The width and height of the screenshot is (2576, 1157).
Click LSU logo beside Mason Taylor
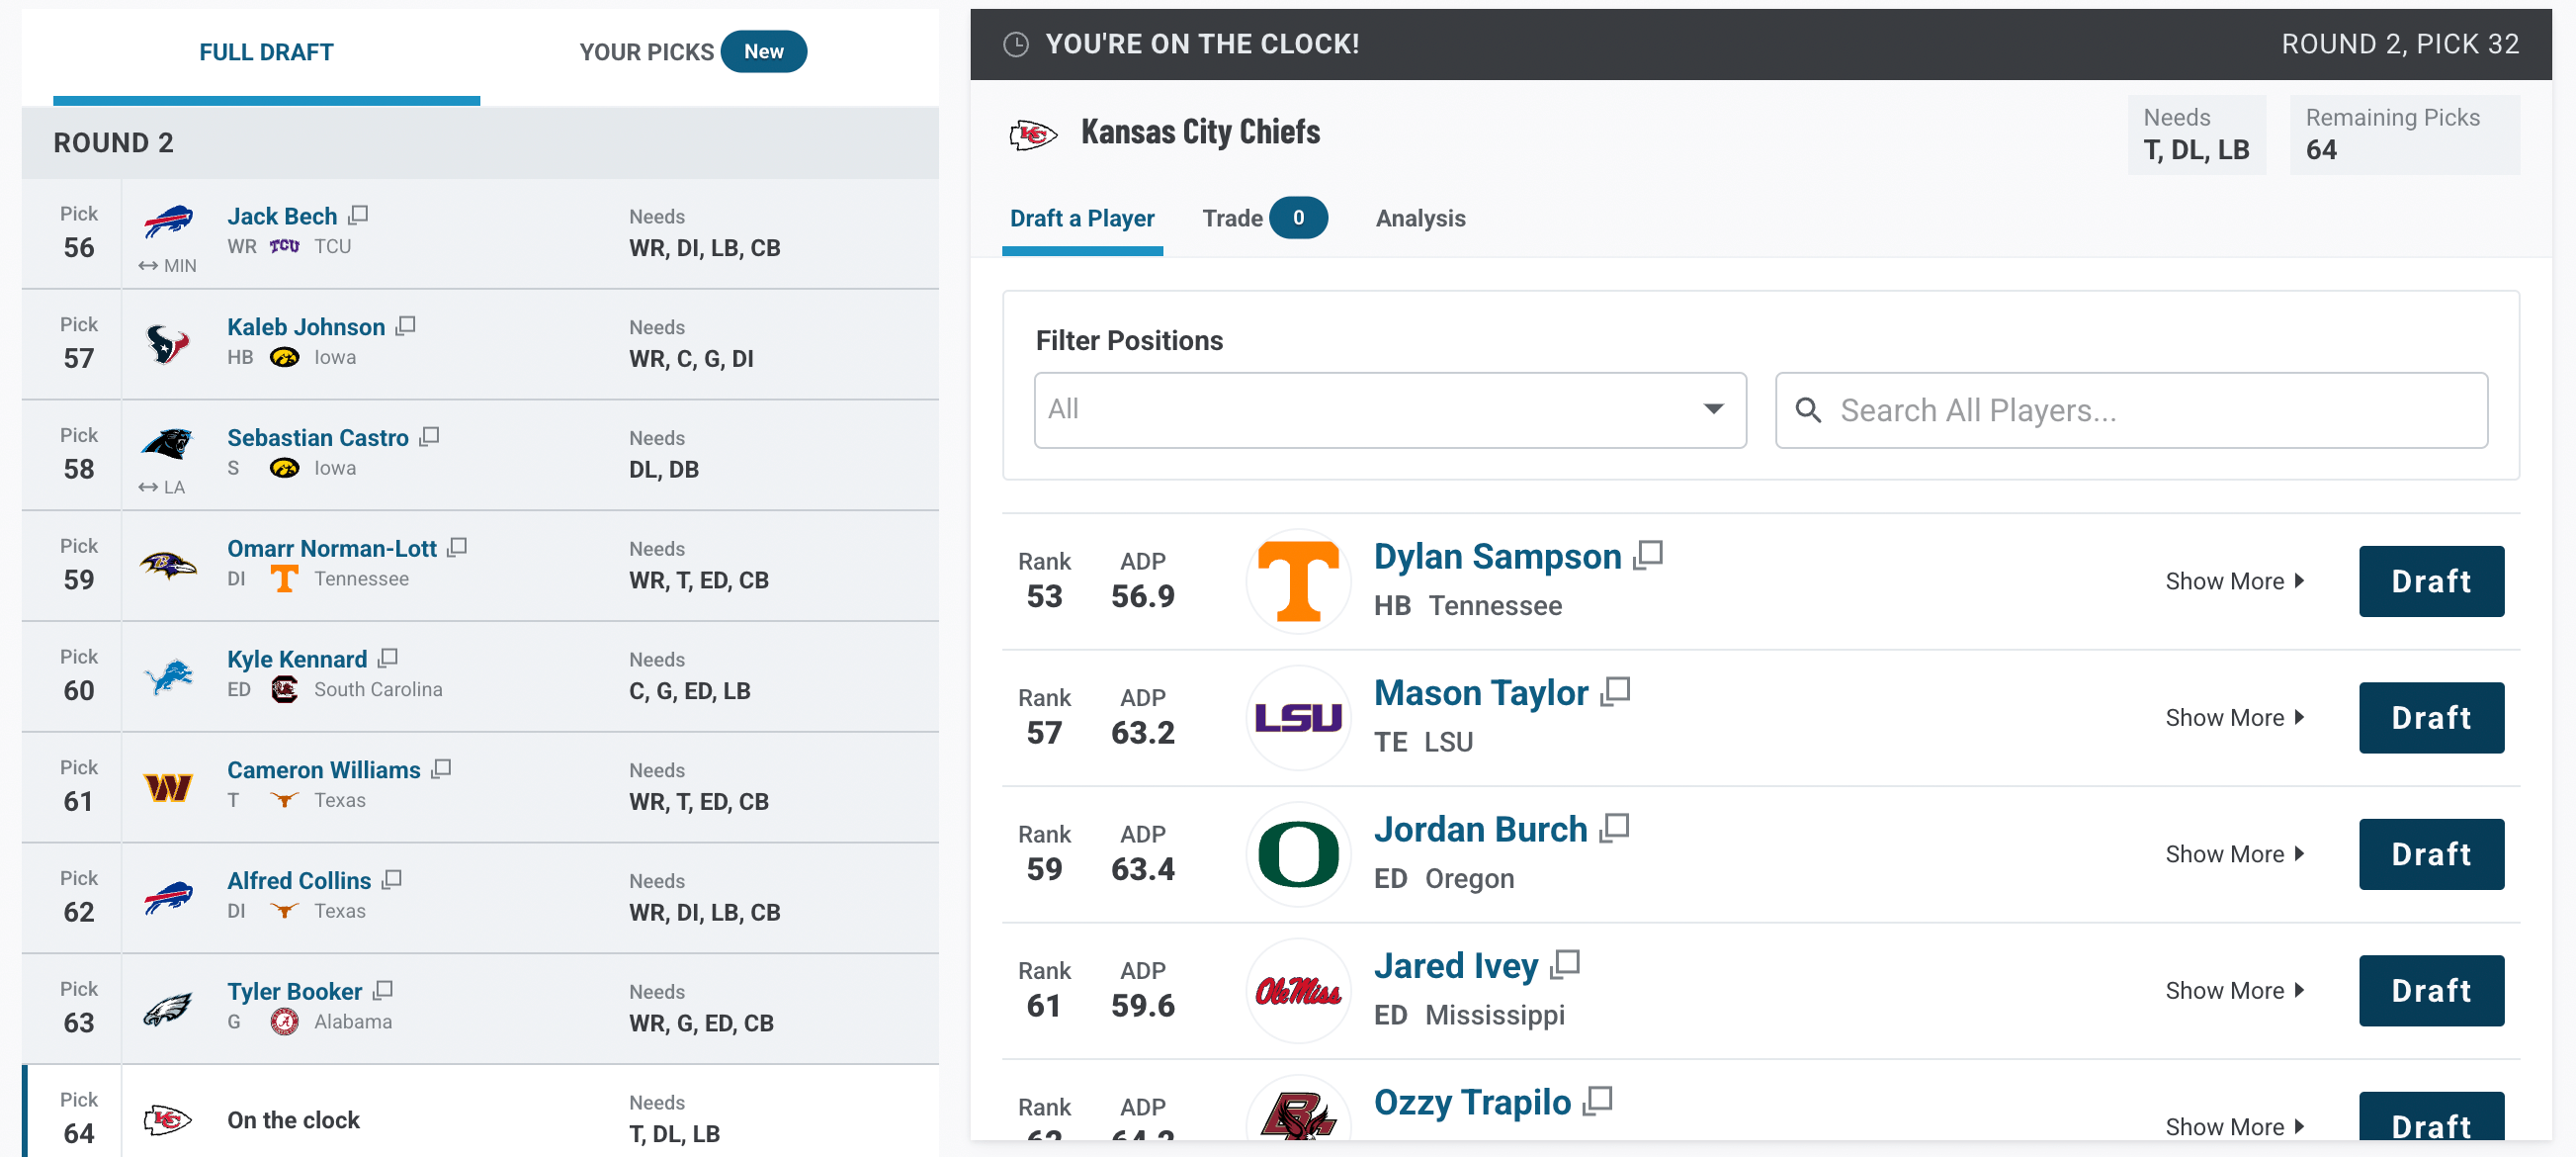pyautogui.click(x=1298, y=718)
